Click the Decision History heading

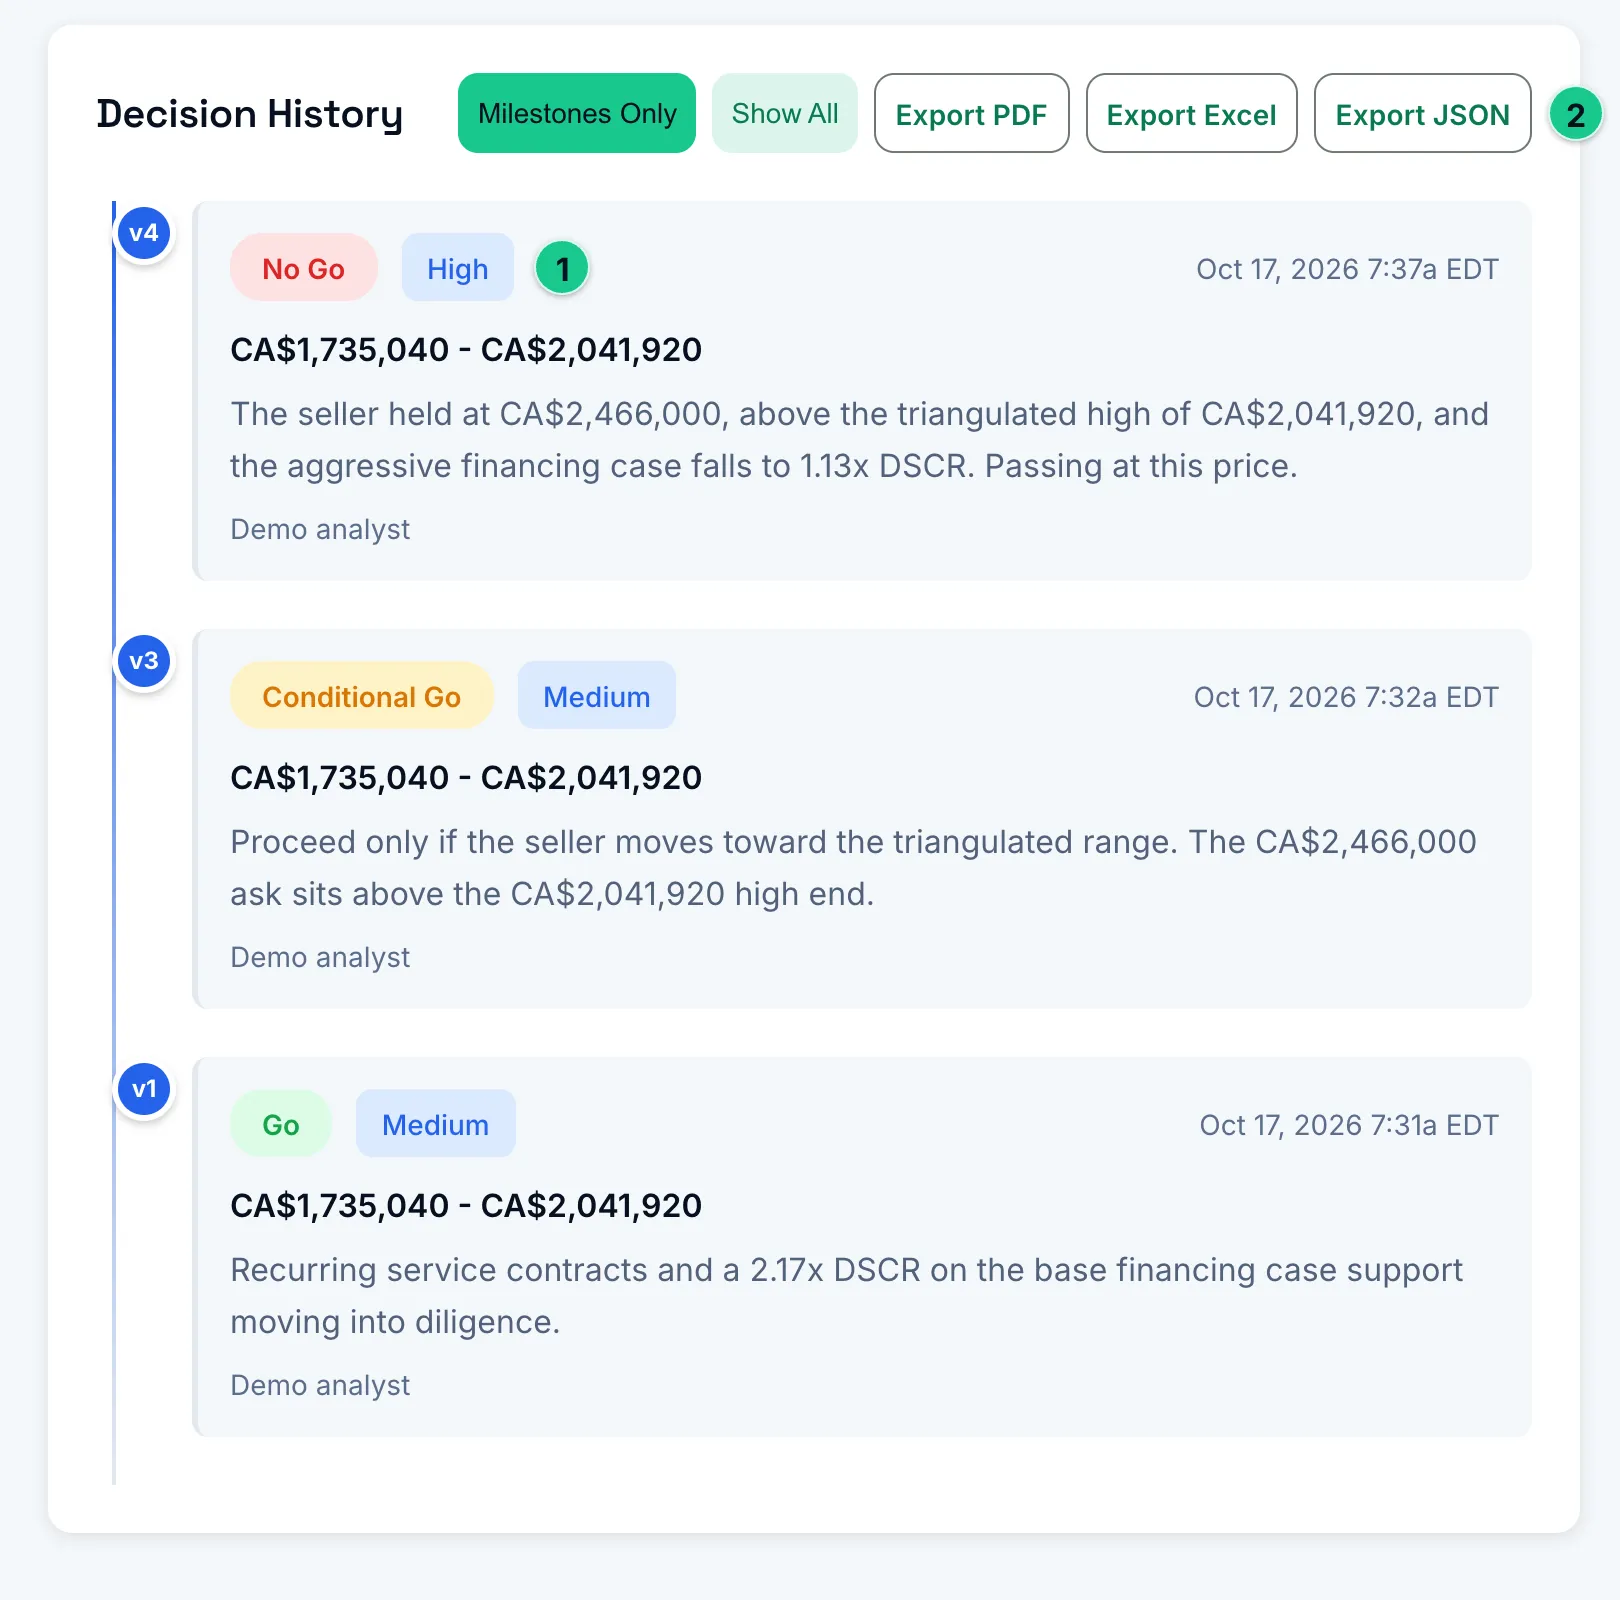coord(250,114)
